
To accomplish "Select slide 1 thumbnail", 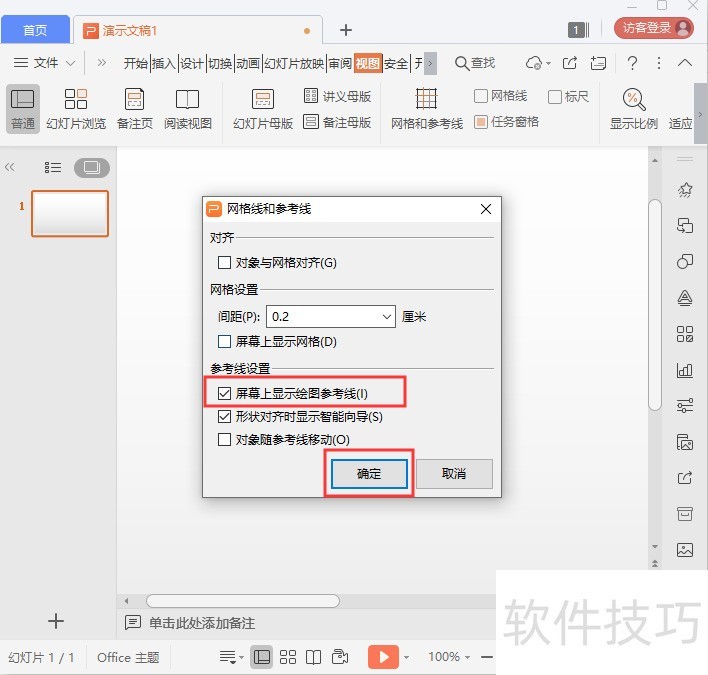I will (x=70, y=214).
